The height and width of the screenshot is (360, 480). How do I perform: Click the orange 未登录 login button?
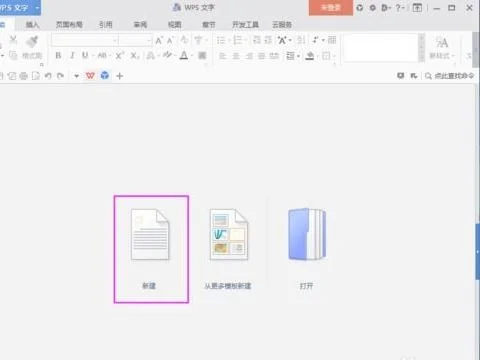[x=331, y=8]
